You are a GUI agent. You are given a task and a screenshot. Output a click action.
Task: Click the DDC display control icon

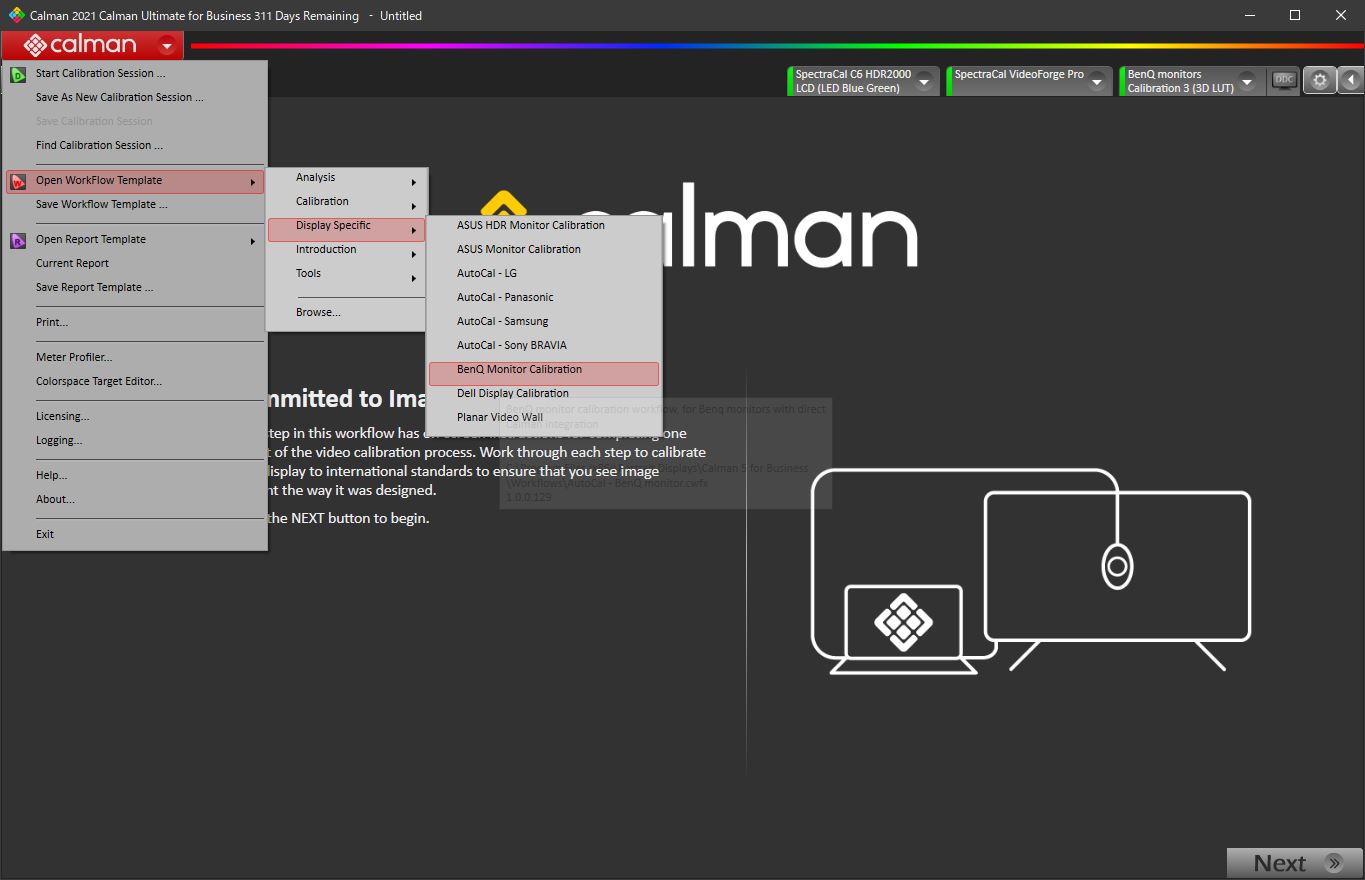(x=1283, y=81)
